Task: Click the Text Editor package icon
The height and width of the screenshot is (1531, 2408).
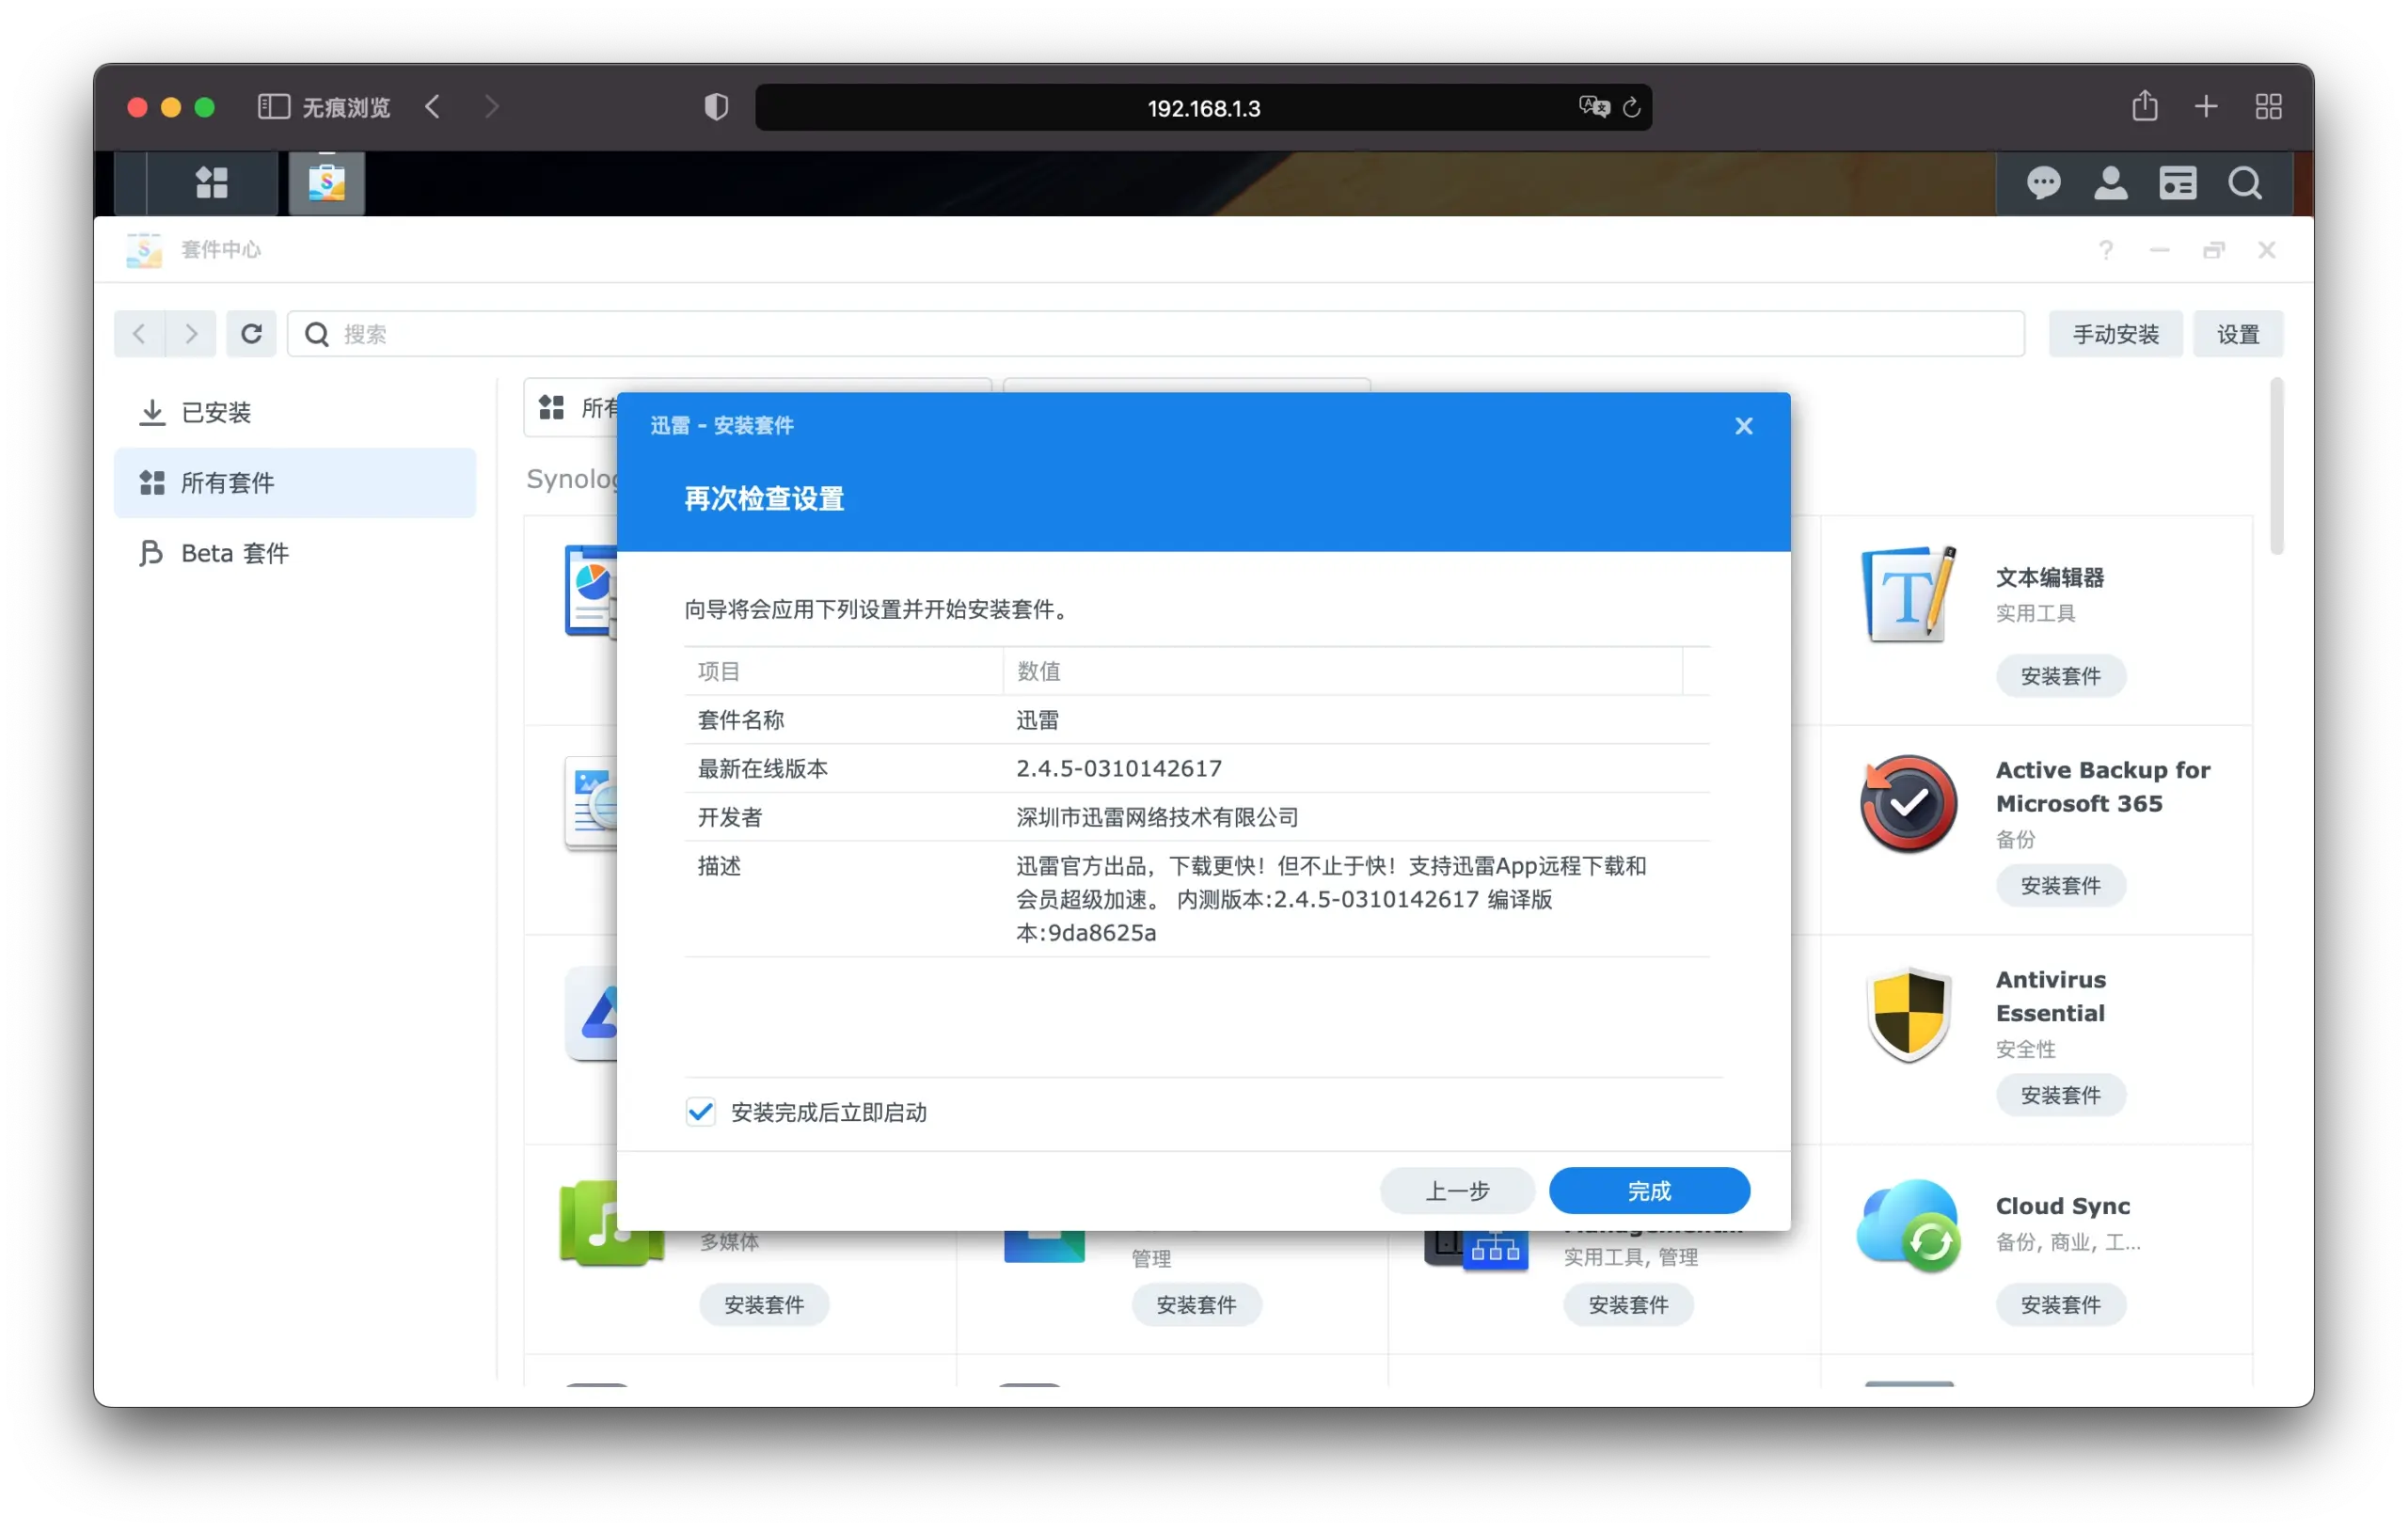Action: [1908, 594]
